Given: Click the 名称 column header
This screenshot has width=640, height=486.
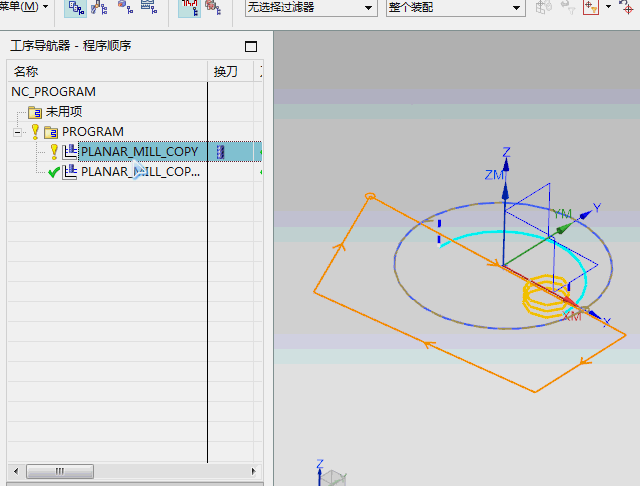Looking at the screenshot, I should pos(26,72).
